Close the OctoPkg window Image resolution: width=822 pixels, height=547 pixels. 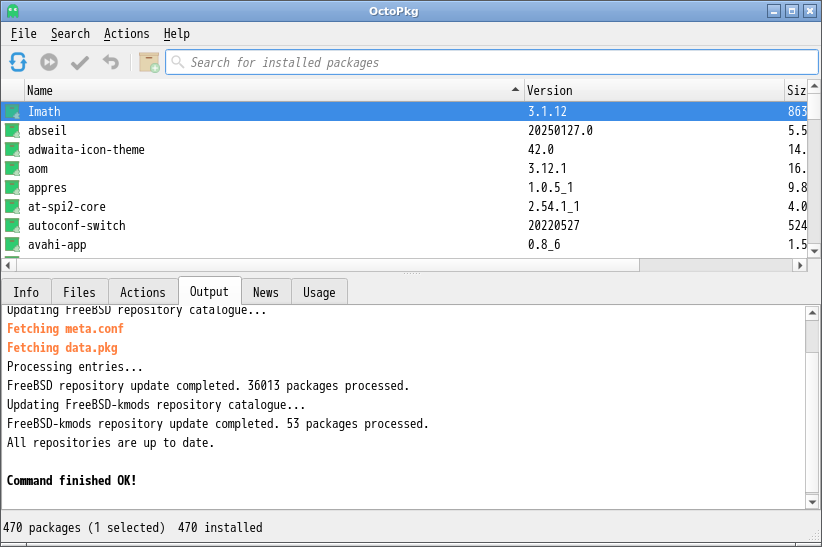click(809, 11)
